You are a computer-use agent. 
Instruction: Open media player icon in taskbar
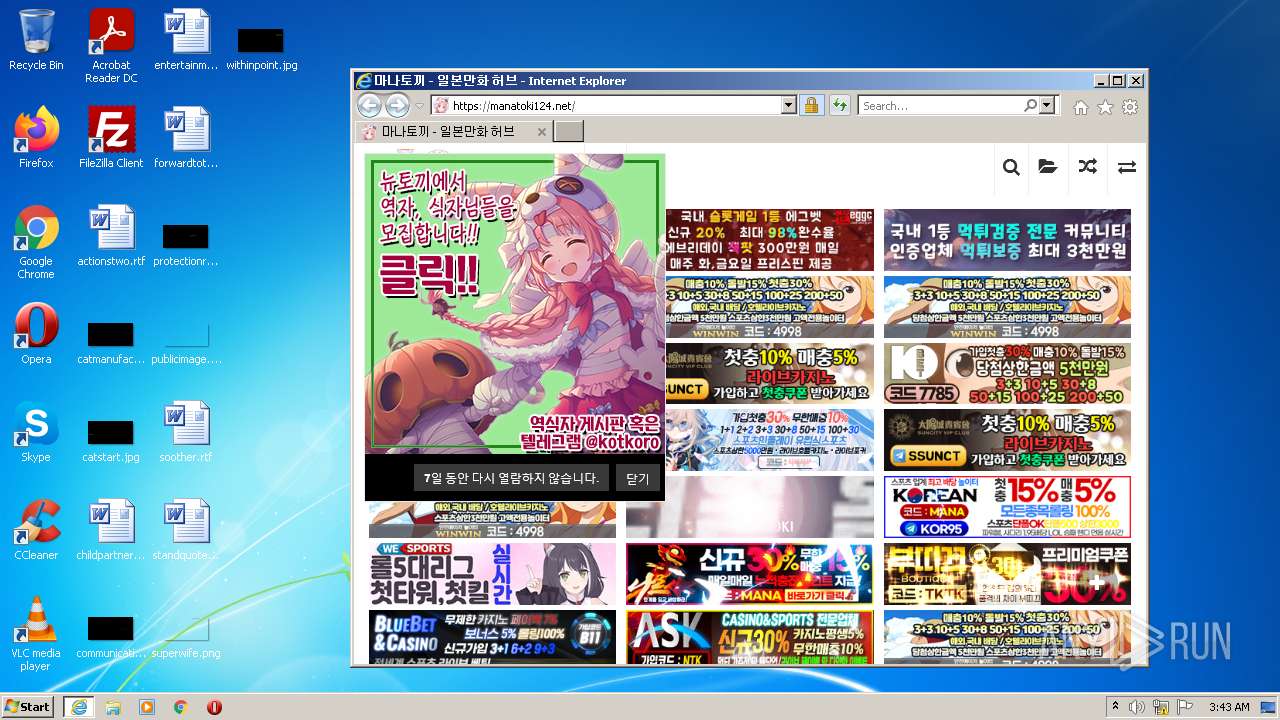[x=147, y=707]
